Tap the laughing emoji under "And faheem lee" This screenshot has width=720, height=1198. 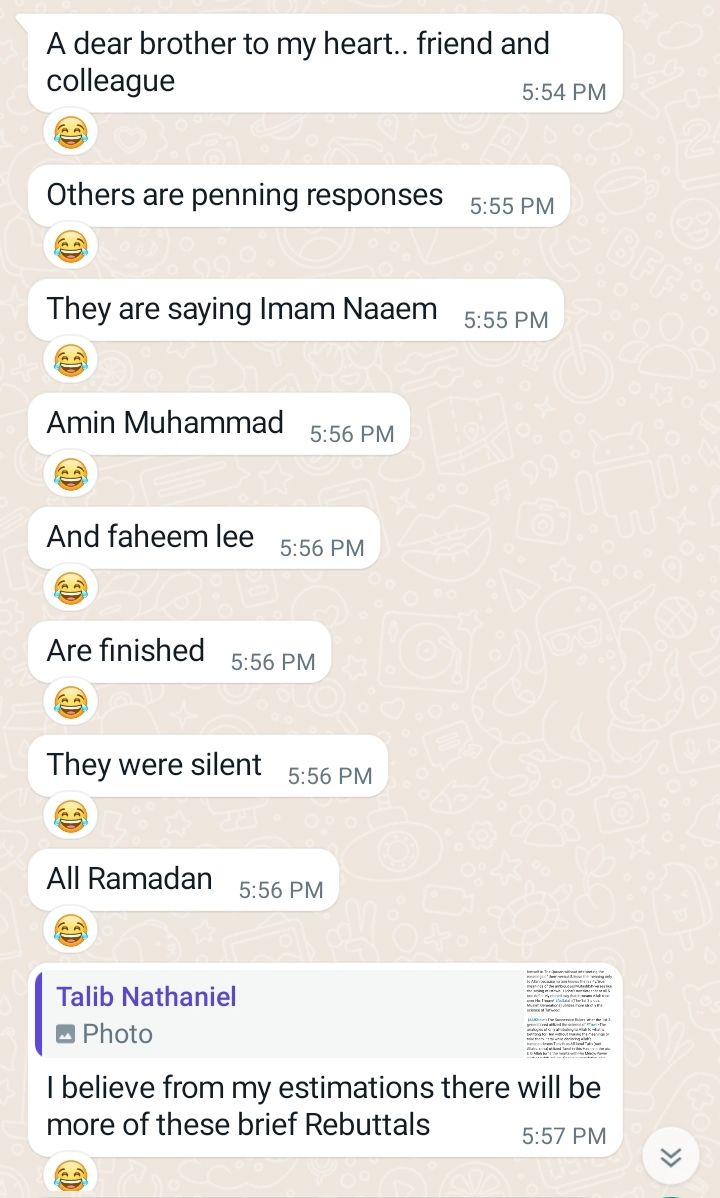tap(70, 588)
